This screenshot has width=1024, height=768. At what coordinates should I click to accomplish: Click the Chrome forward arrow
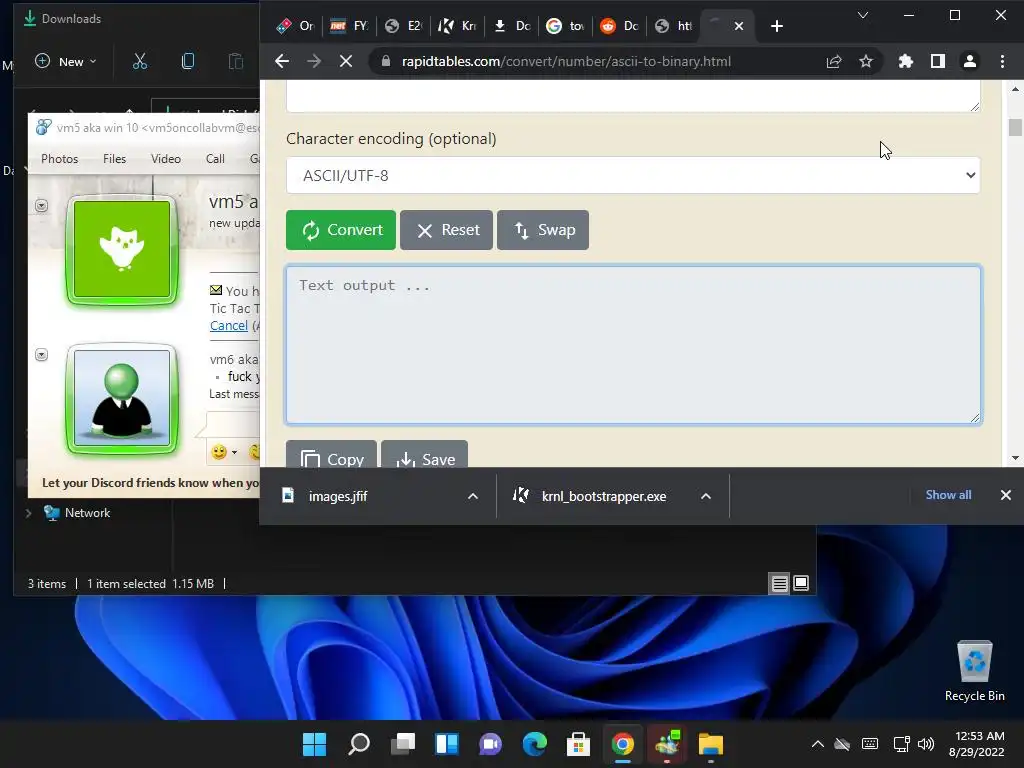tap(314, 61)
